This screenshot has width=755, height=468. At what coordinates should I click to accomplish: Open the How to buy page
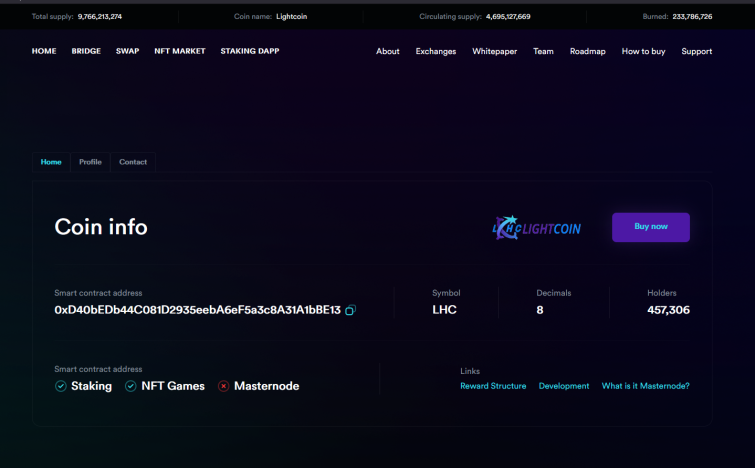click(x=643, y=52)
